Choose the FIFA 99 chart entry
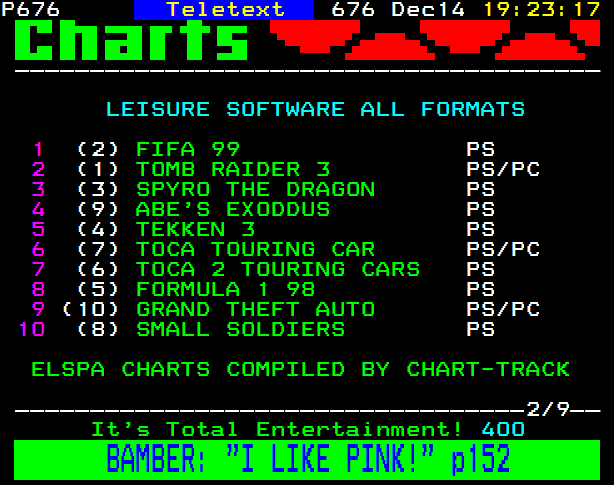 tap(188, 149)
